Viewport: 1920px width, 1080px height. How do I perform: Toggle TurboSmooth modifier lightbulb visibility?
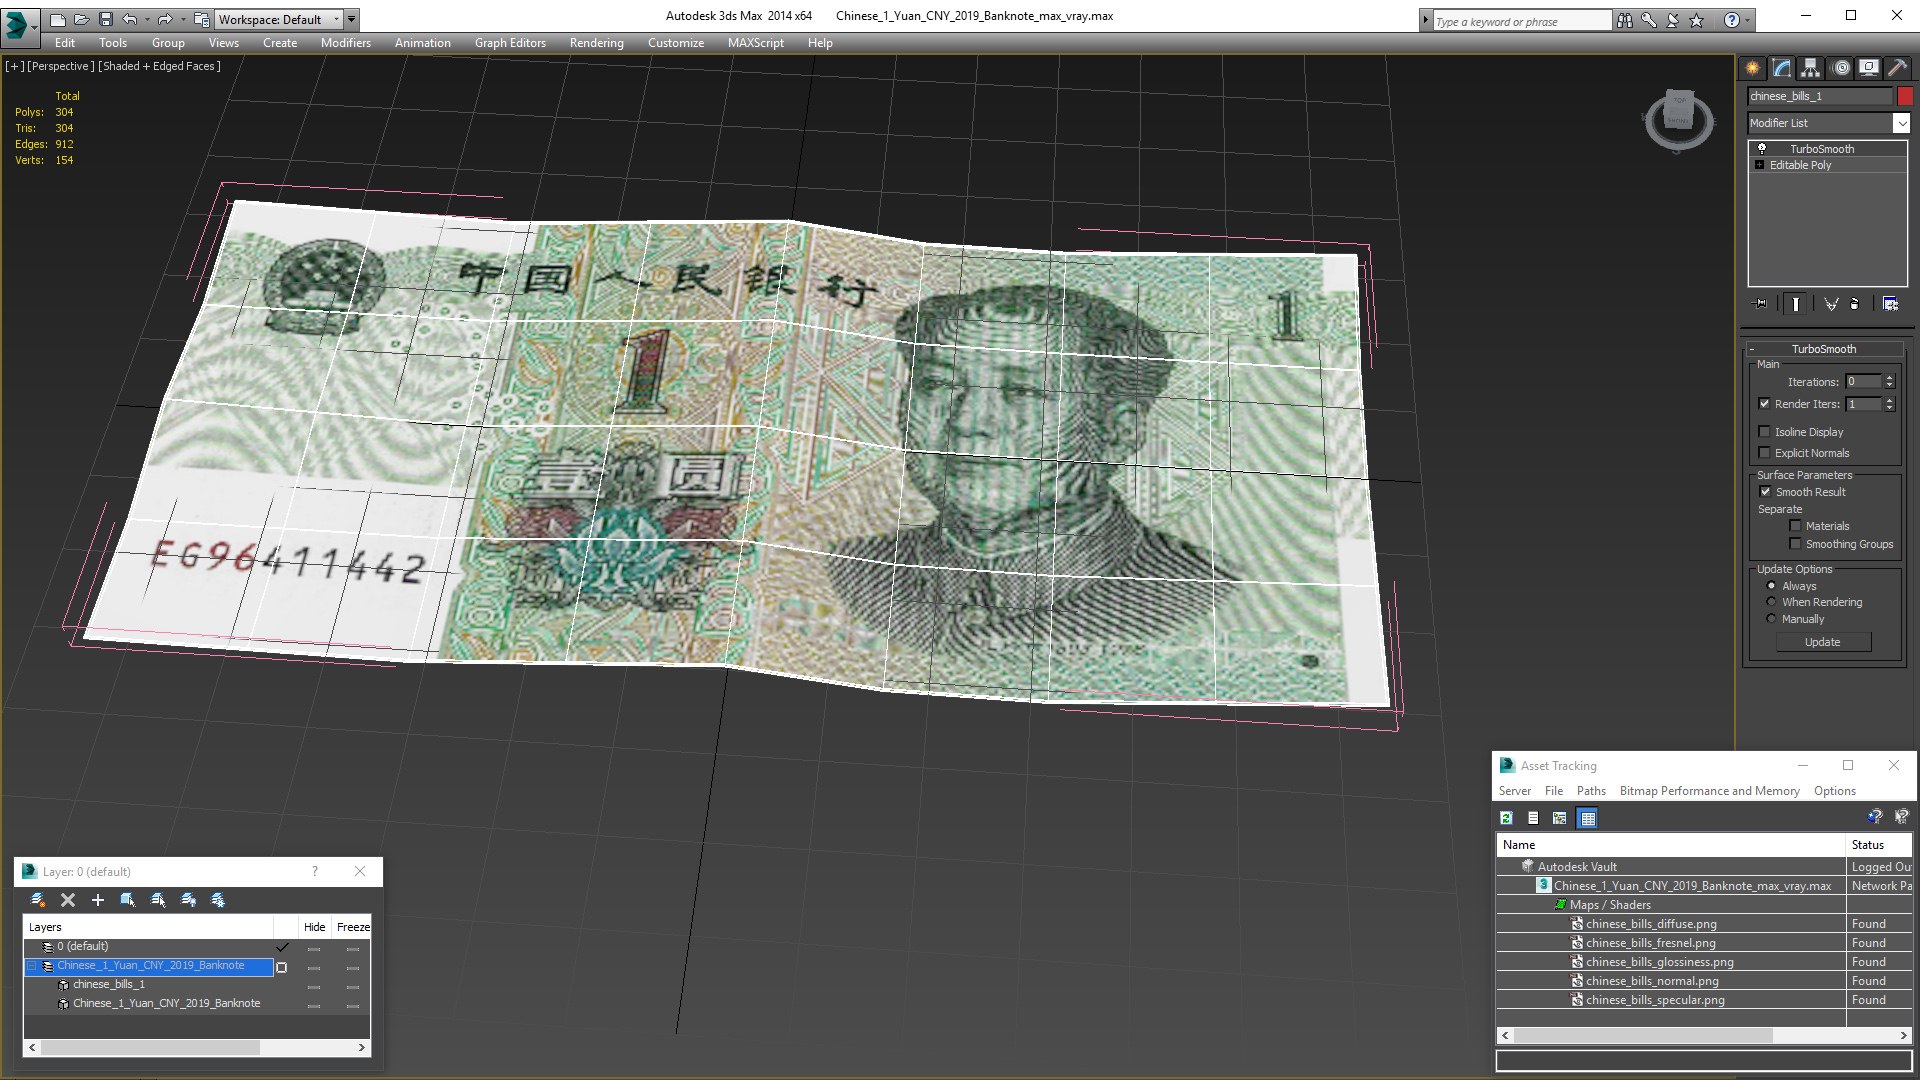click(x=1762, y=148)
